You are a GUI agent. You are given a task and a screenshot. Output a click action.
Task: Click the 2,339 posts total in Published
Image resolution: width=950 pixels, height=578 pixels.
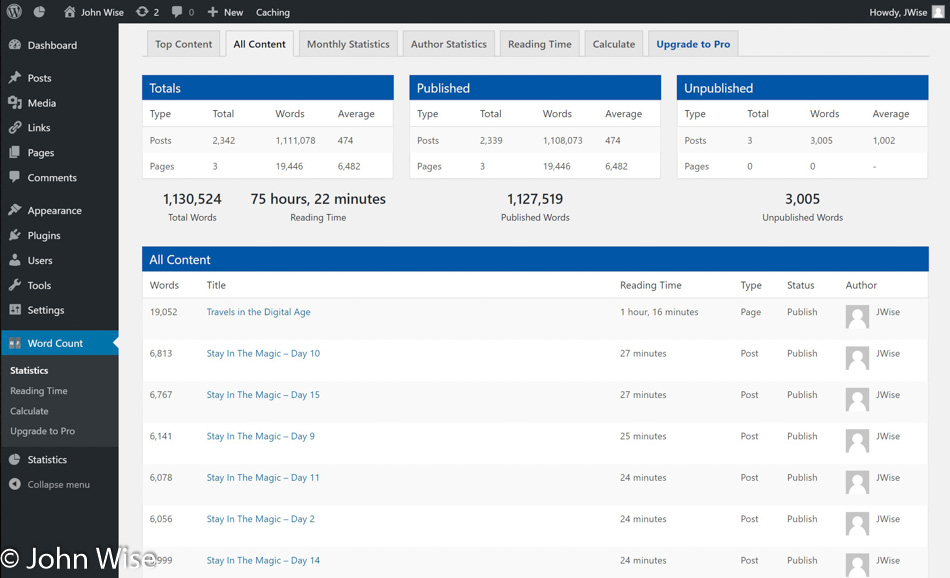point(491,141)
